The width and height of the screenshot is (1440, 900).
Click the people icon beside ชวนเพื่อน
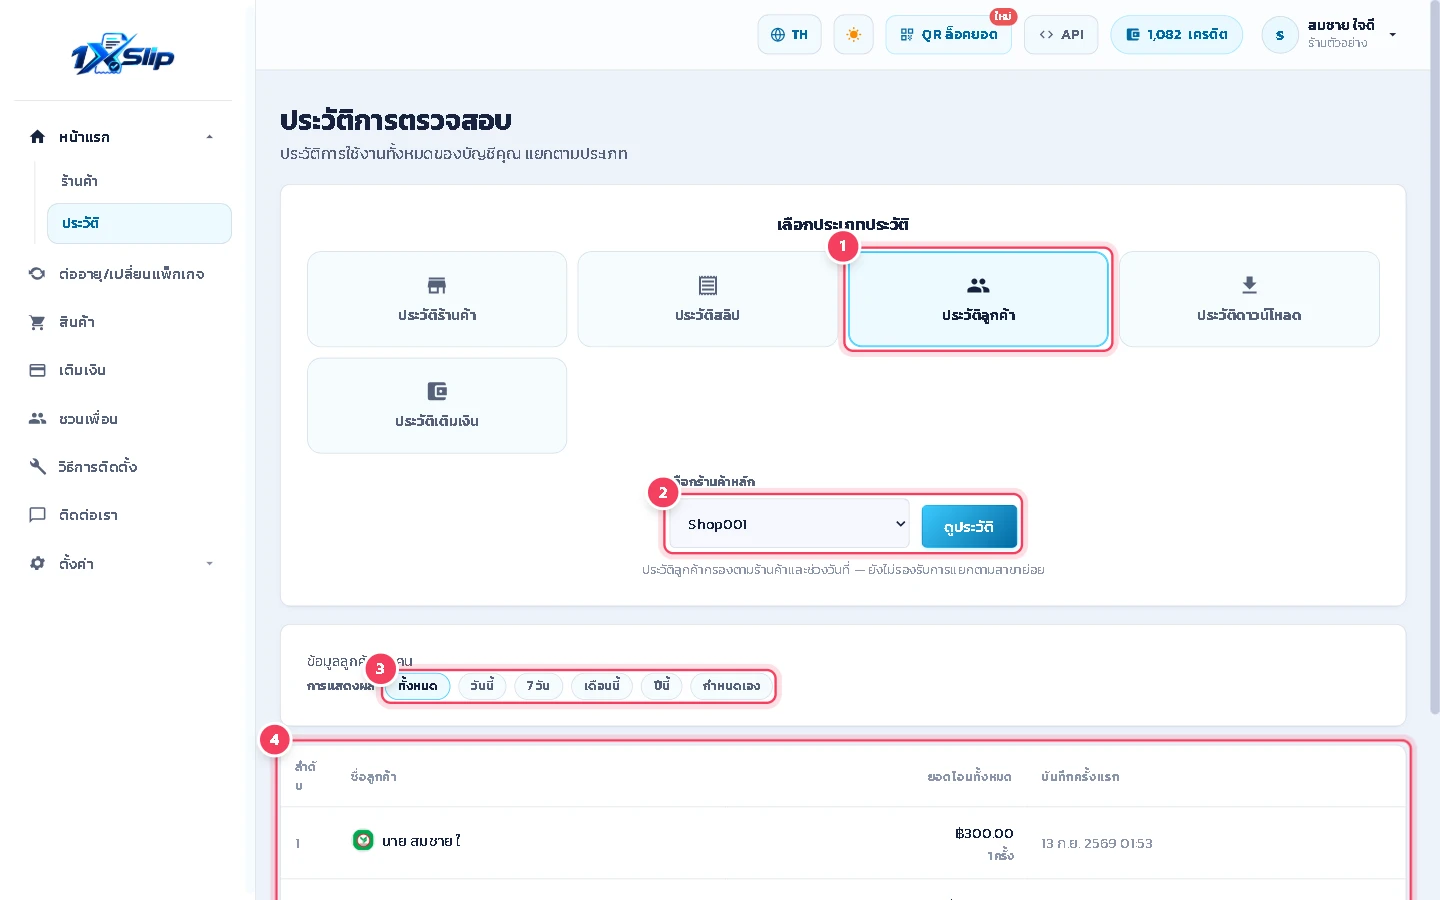pos(37,418)
